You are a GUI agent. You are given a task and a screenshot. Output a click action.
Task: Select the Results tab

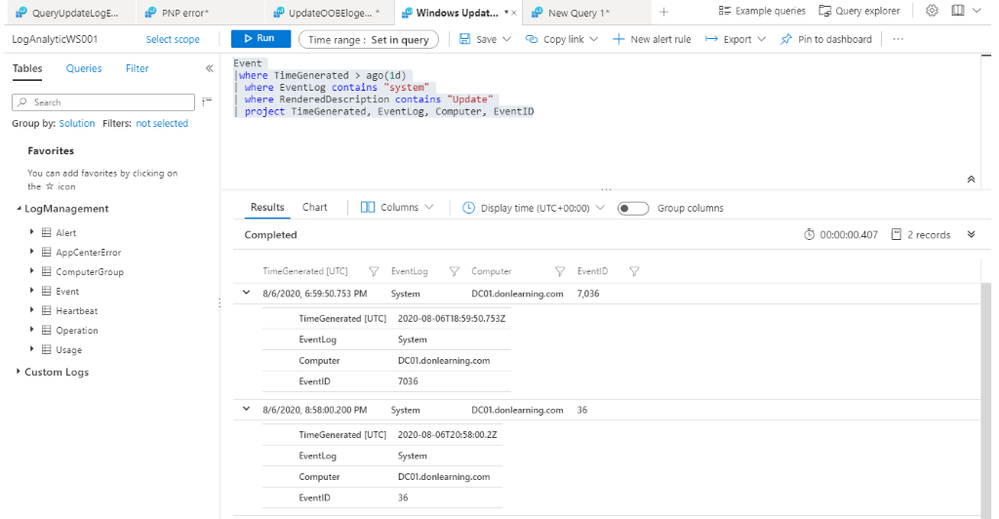[x=267, y=208]
